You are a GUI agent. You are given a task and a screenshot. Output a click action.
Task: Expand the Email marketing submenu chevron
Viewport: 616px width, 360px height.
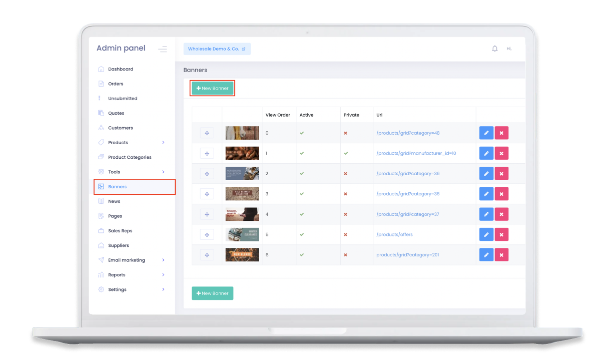[163, 260]
